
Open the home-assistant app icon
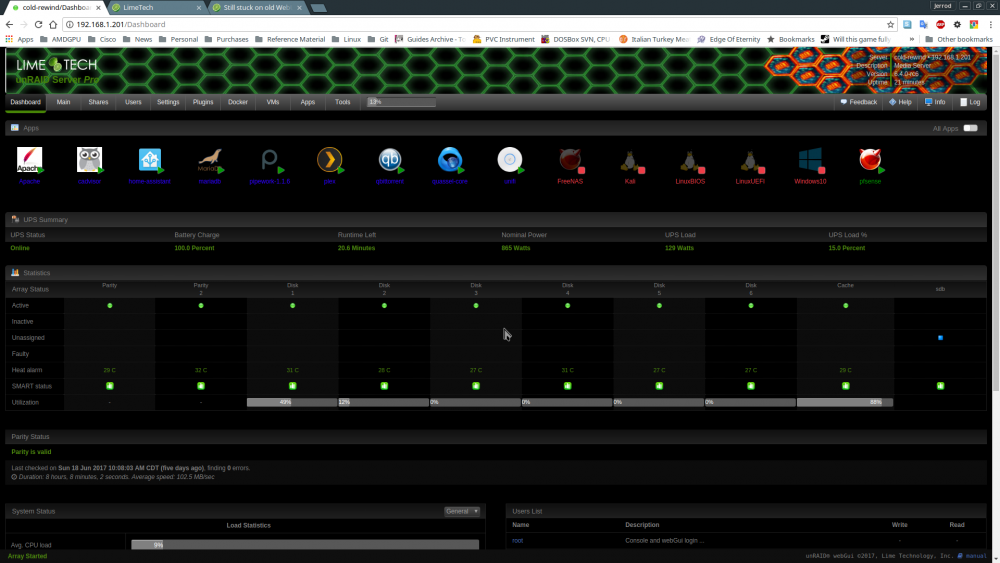(x=150, y=159)
